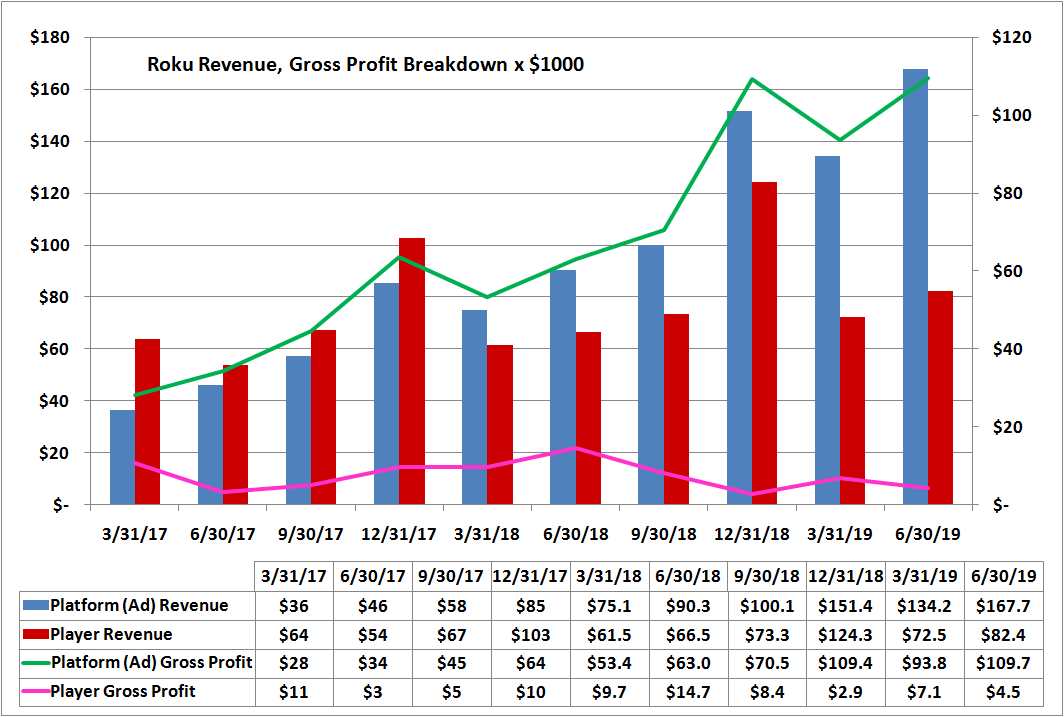
Task: Click the x-axis label '12/31/17'
Action: (x=399, y=534)
